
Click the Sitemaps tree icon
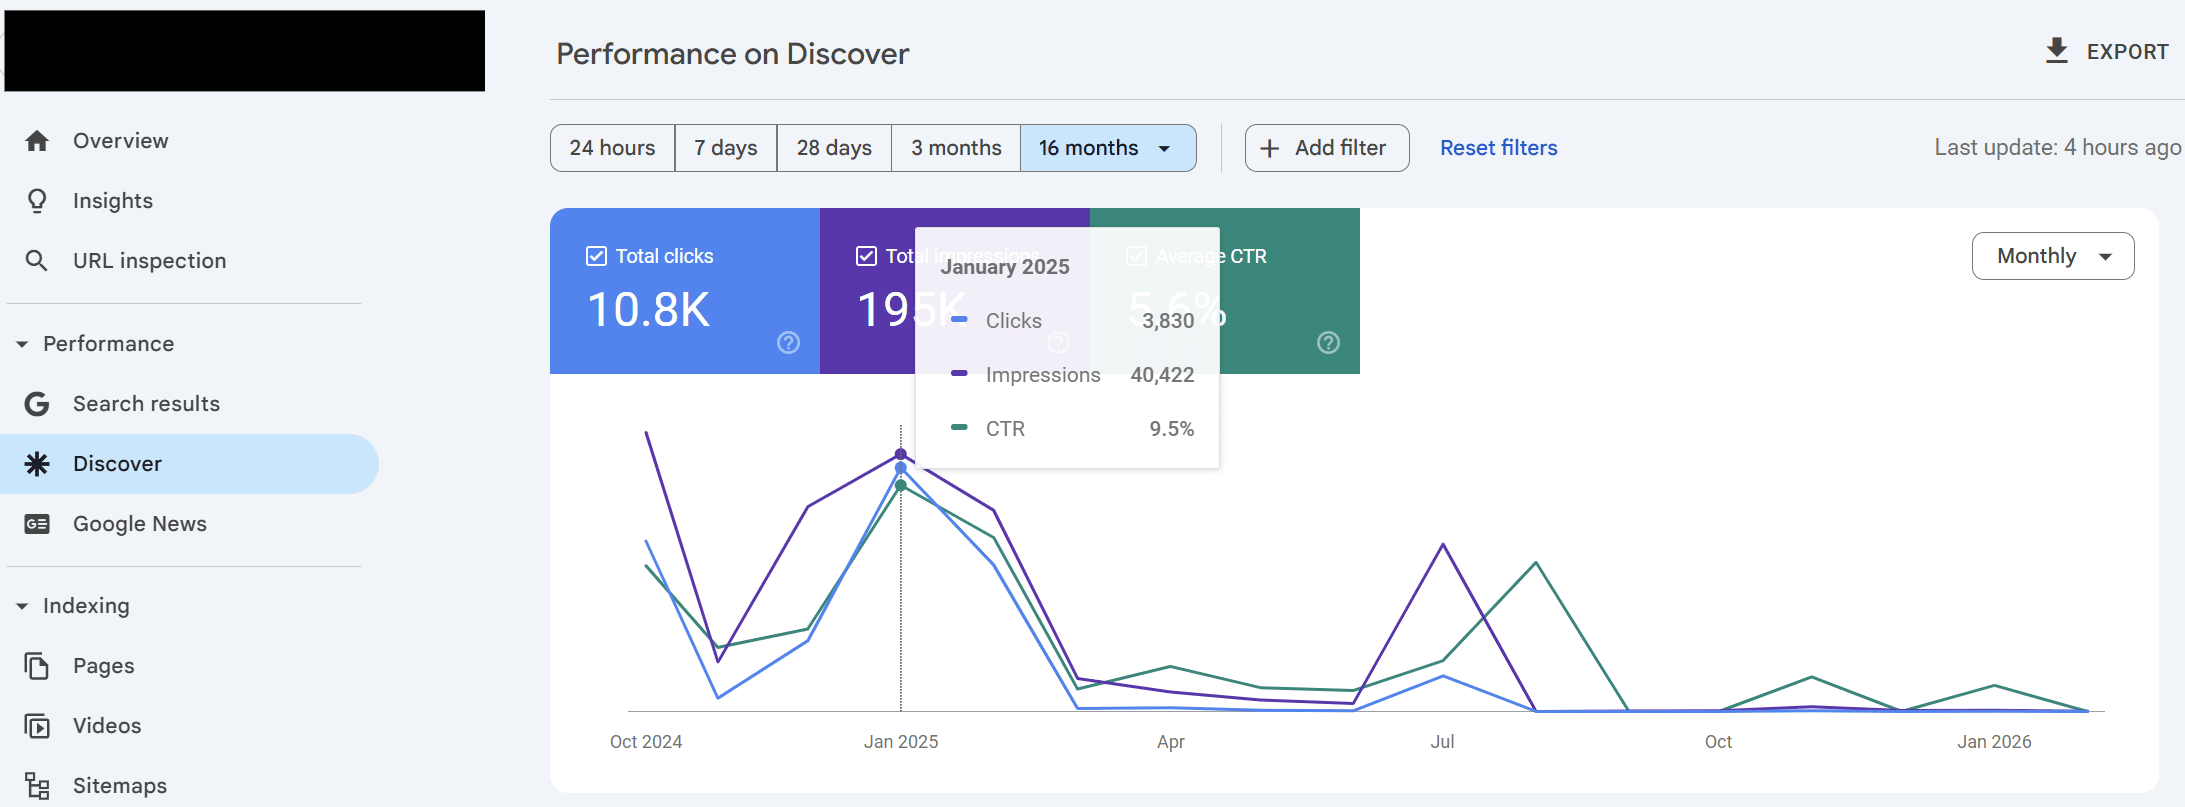(x=37, y=786)
